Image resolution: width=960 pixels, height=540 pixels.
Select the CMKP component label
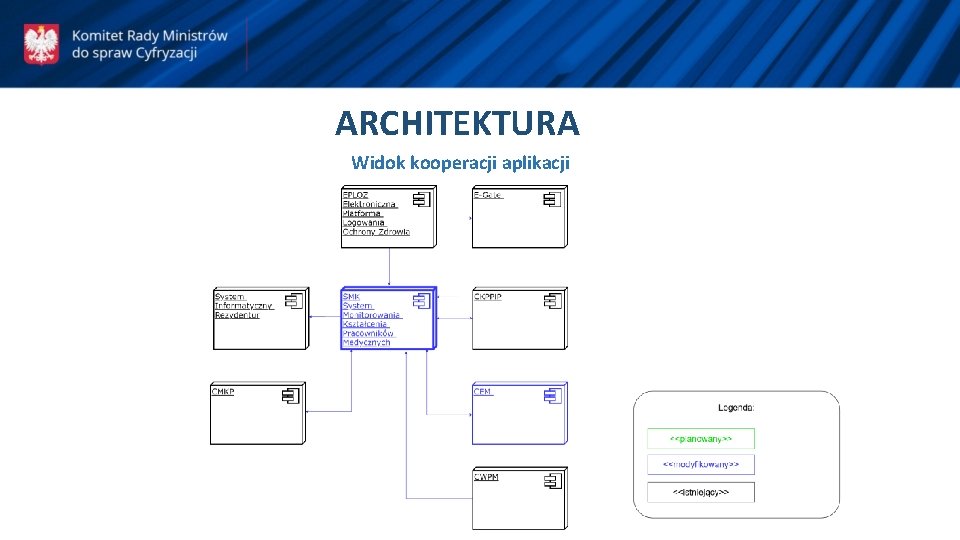tap(223, 392)
